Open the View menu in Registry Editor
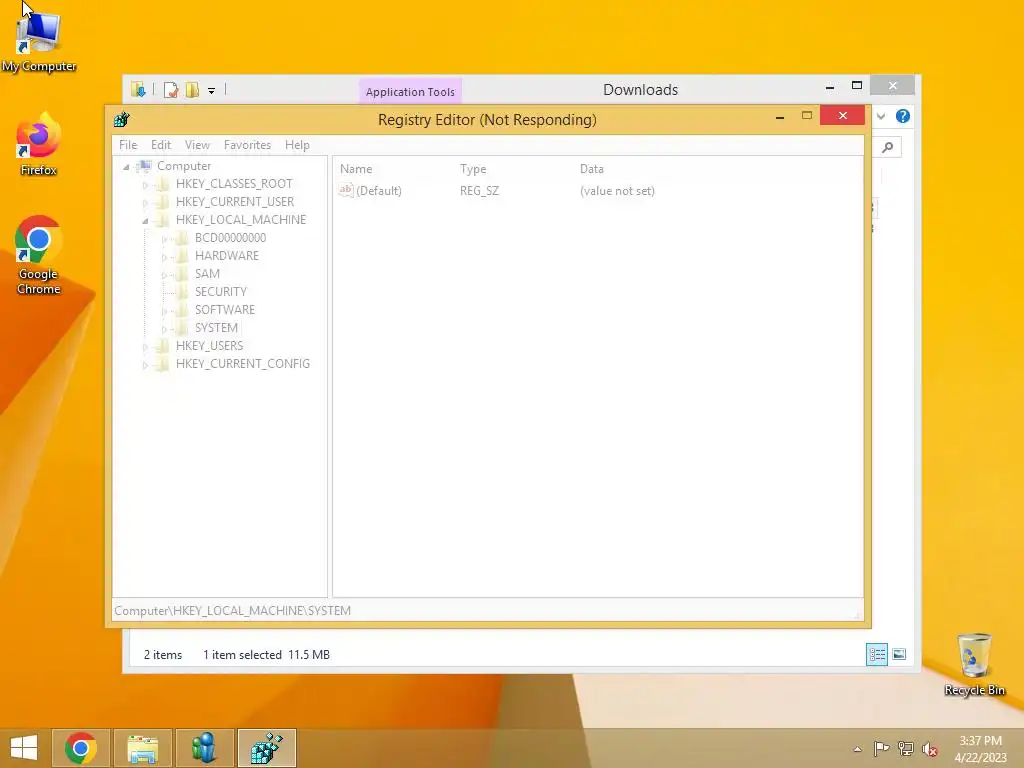The width and height of the screenshot is (1024, 768). coord(197,145)
